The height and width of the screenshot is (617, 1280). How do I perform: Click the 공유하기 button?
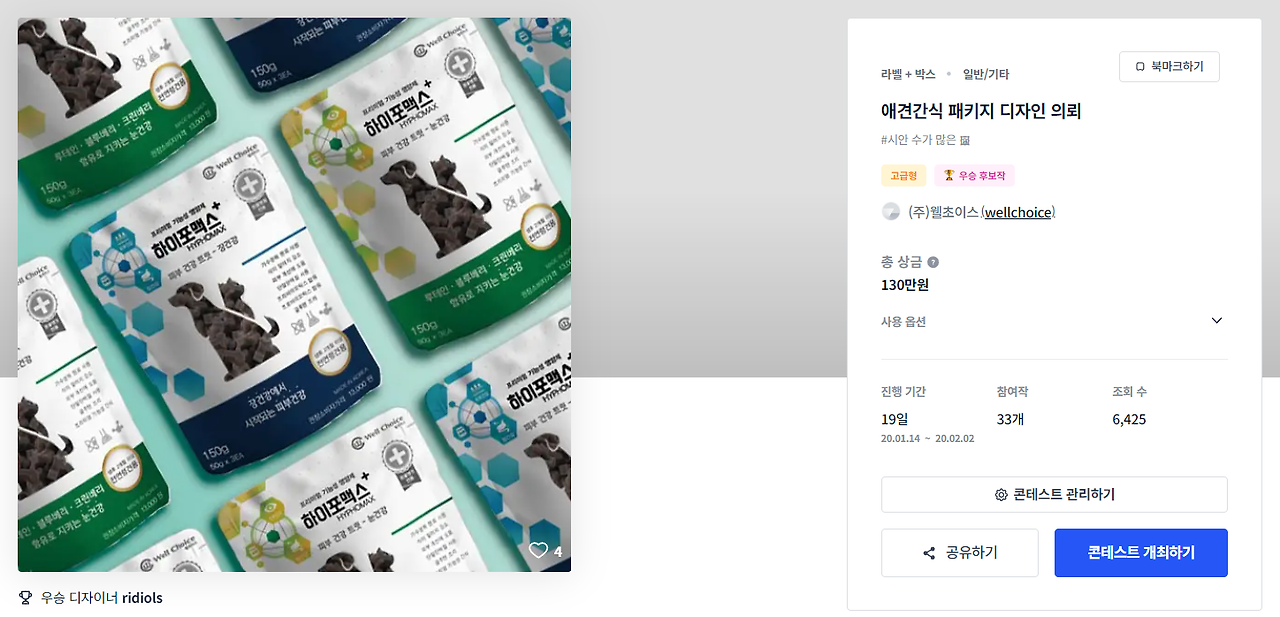pos(960,553)
